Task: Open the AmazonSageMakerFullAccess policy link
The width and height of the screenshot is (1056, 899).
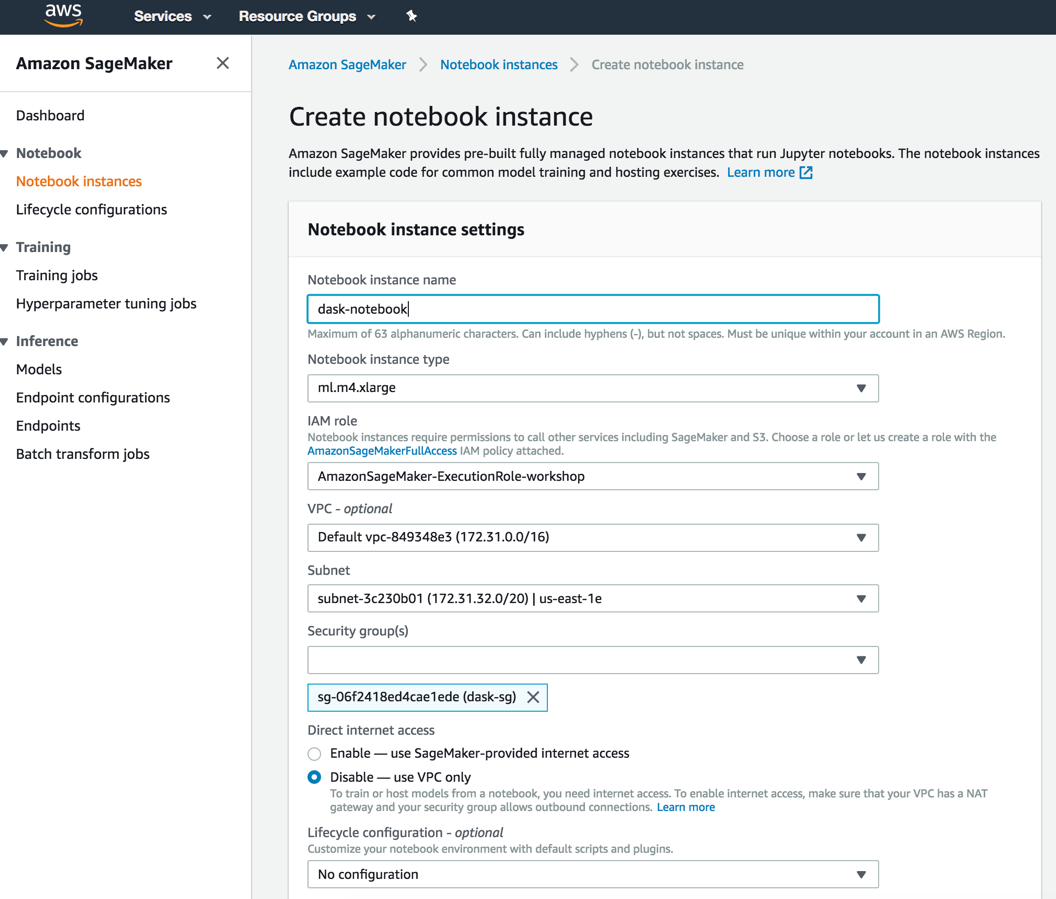Action: (382, 451)
